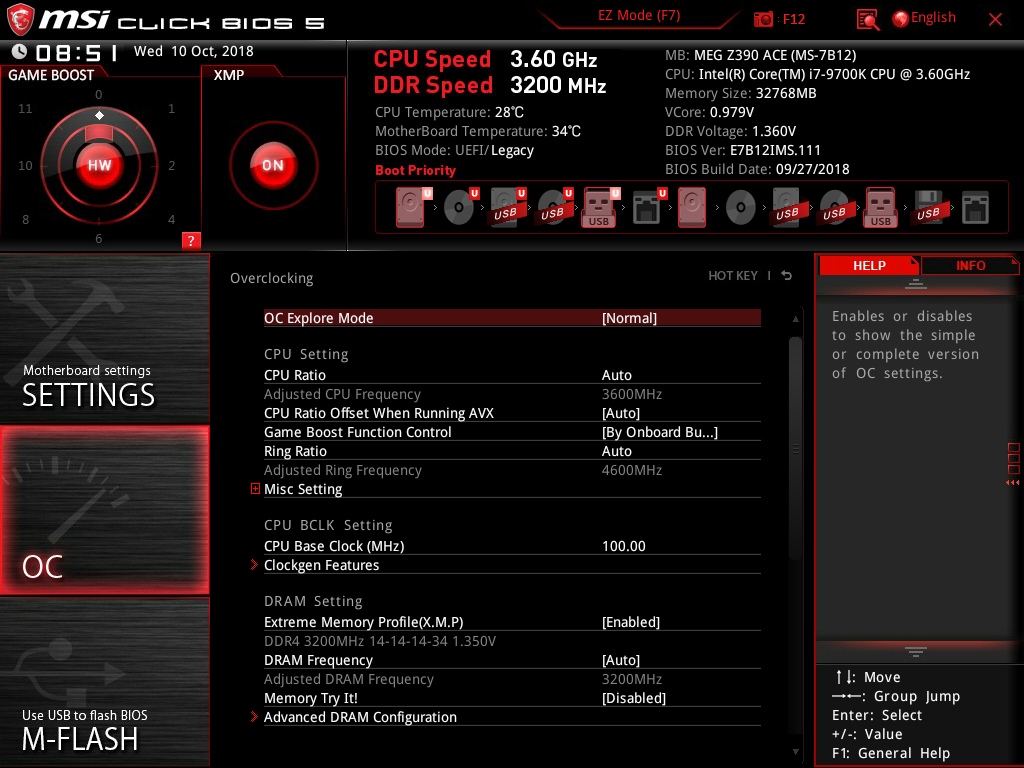Expand the Misc Setting plus icon
The width and height of the screenshot is (1024, 768).
click(x=255, y=488)
